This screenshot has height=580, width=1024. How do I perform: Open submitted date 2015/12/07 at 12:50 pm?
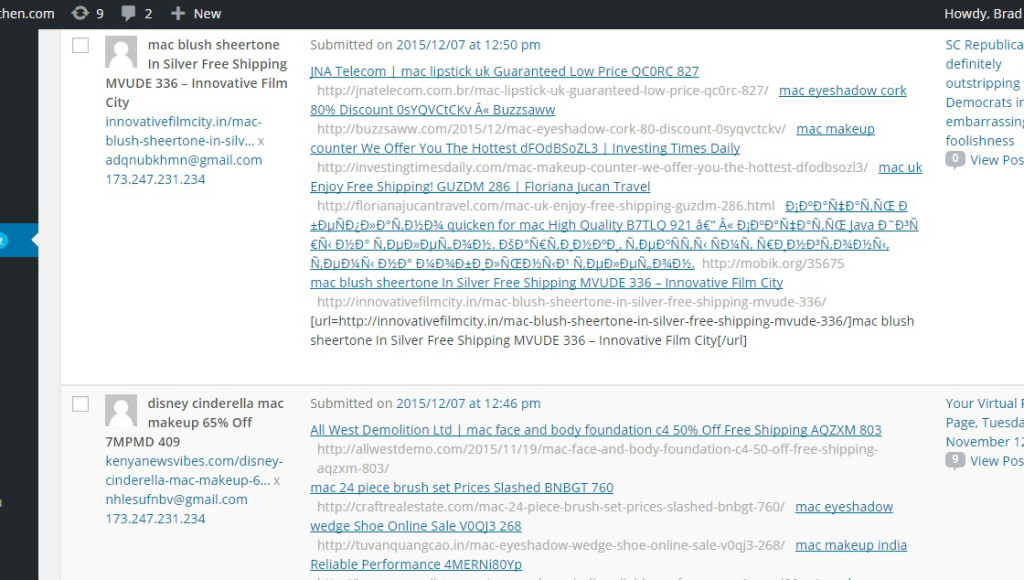(x=468, y=45)
